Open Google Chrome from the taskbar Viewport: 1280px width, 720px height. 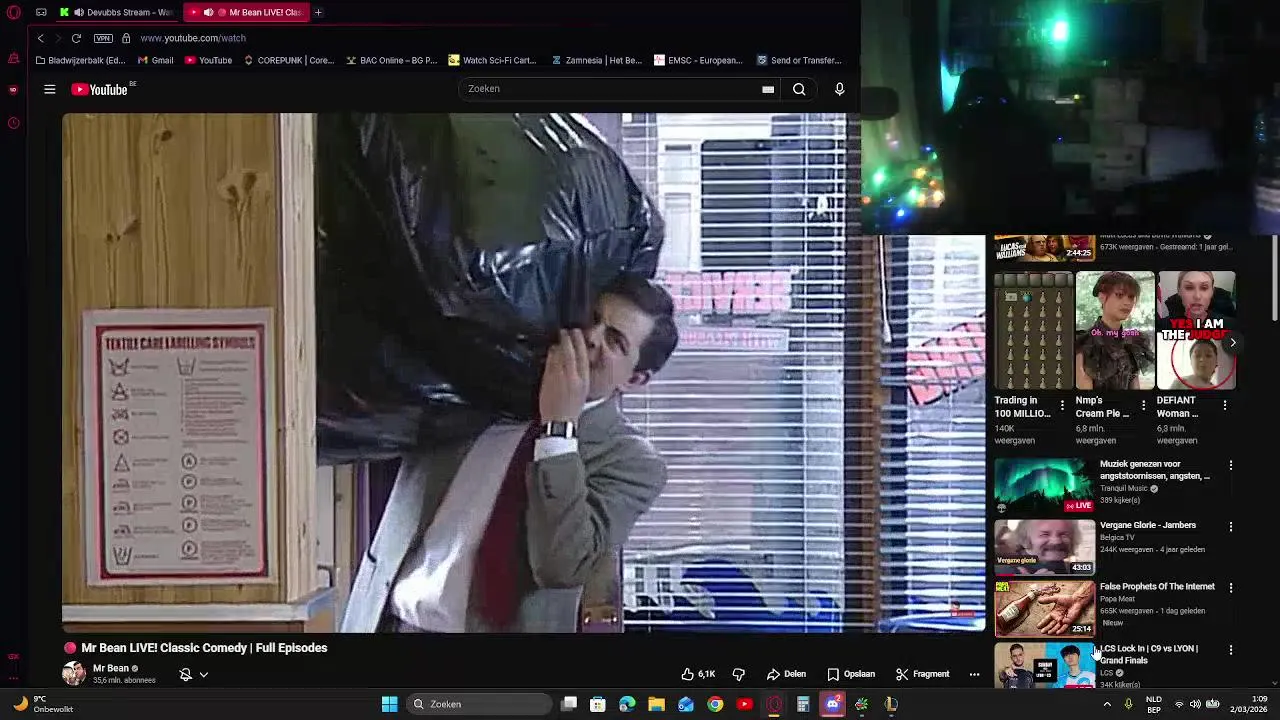pyautogui.click(x=715, y=704)
